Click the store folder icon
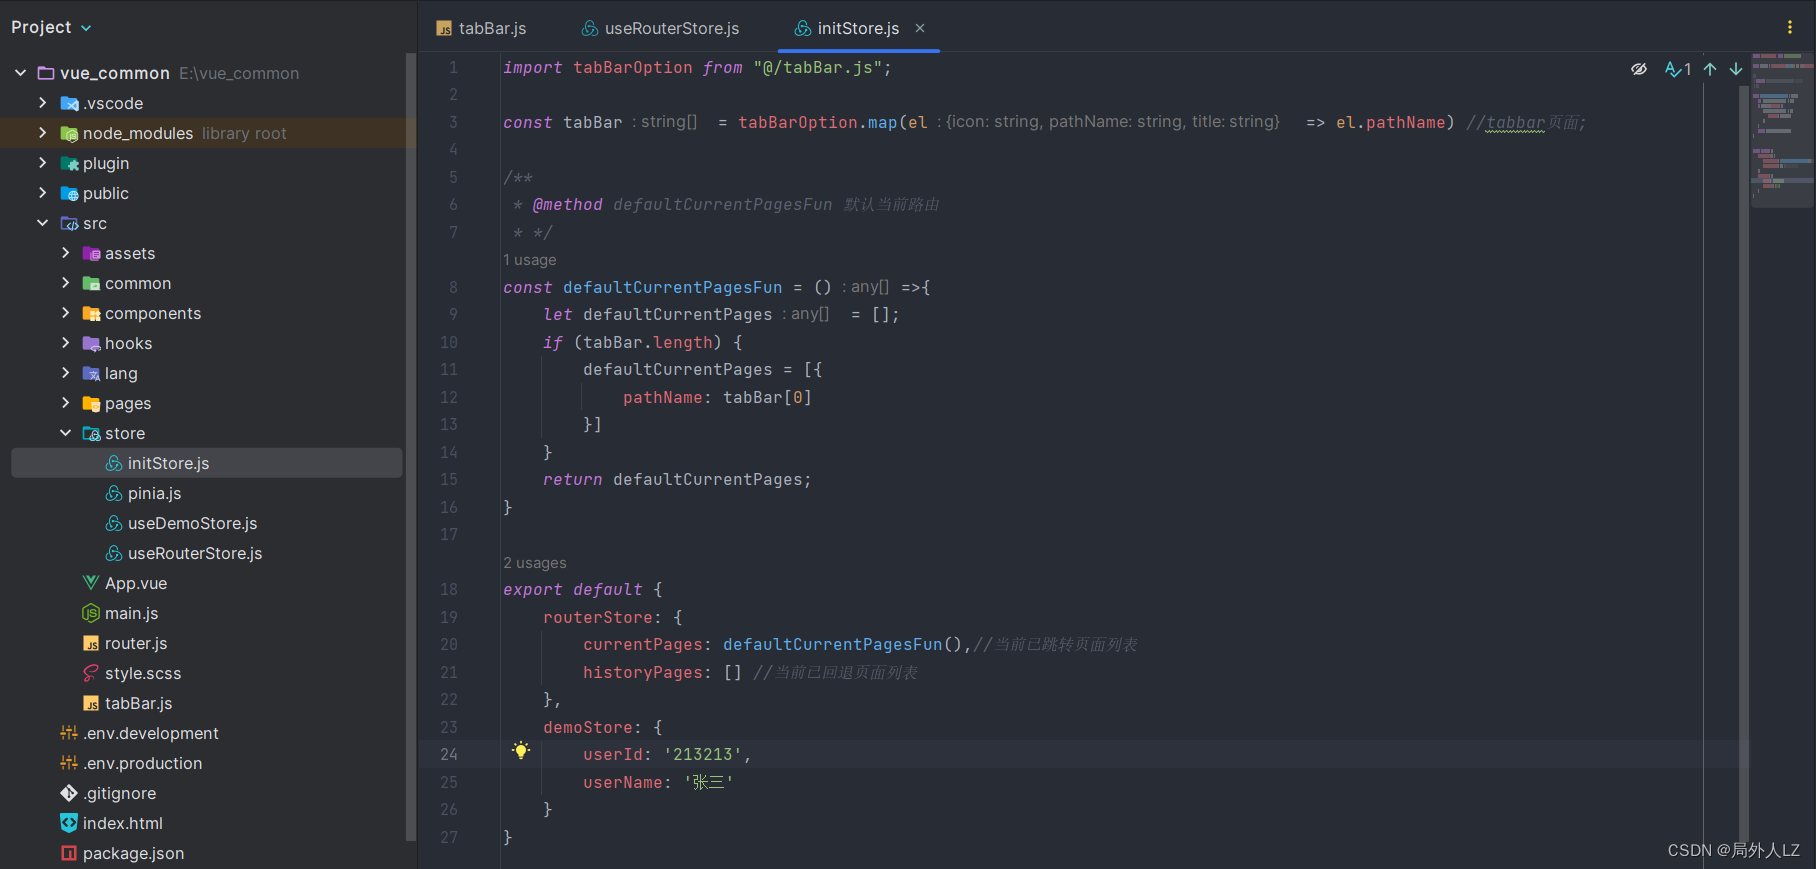Viewport: 1816px width, 869px height. coord(91,433)
